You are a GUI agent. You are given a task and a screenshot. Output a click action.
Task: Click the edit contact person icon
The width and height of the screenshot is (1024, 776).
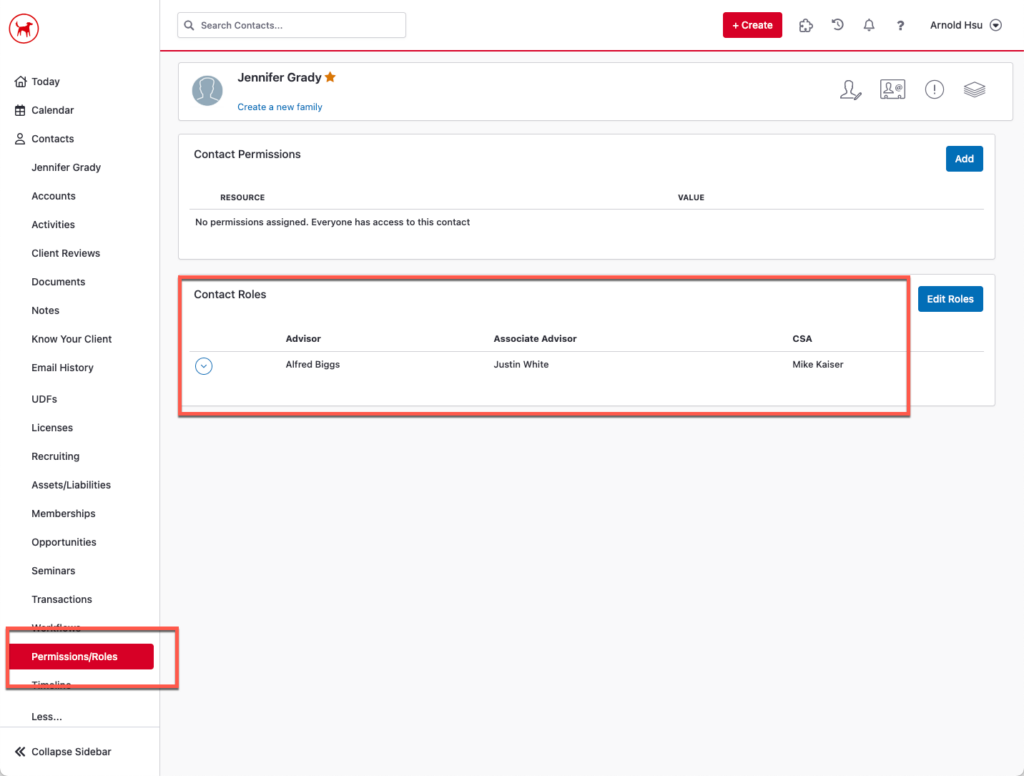pyautogui.click(x=850, y=90)
